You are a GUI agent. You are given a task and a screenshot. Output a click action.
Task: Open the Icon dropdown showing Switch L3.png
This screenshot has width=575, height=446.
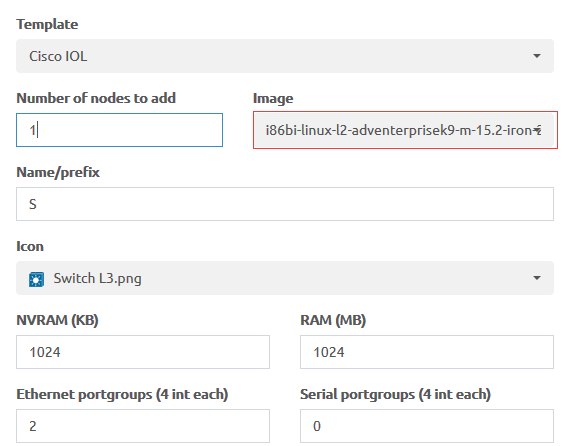point(285,278)
